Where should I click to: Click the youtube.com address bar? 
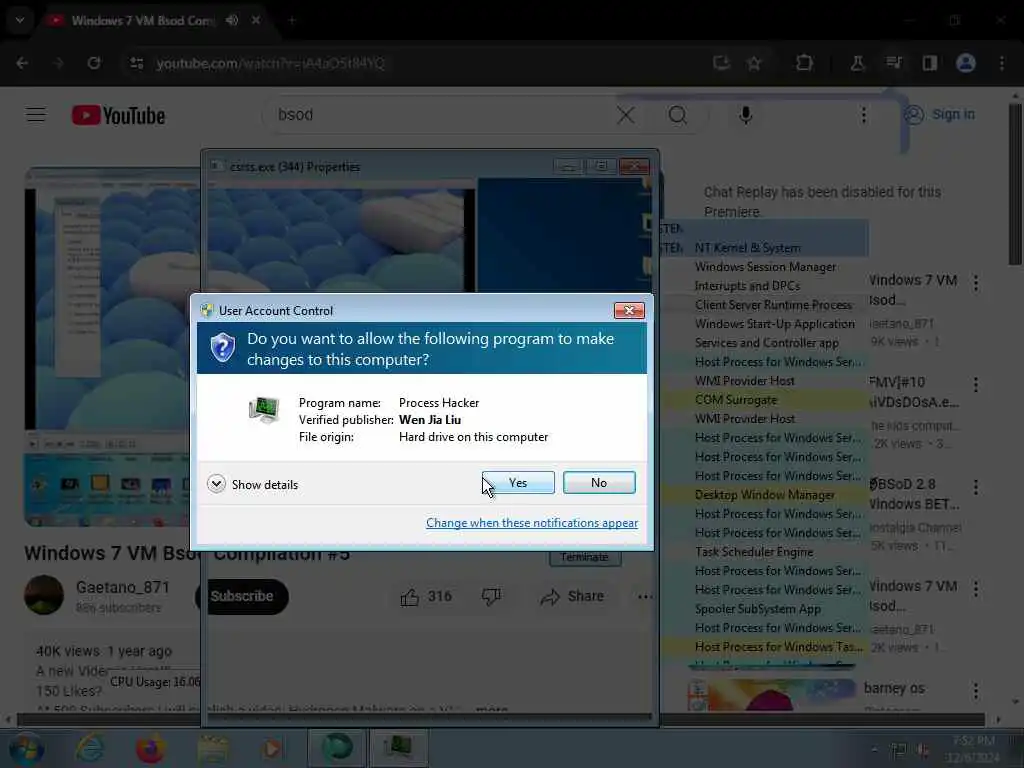click(x=270, y=63)
